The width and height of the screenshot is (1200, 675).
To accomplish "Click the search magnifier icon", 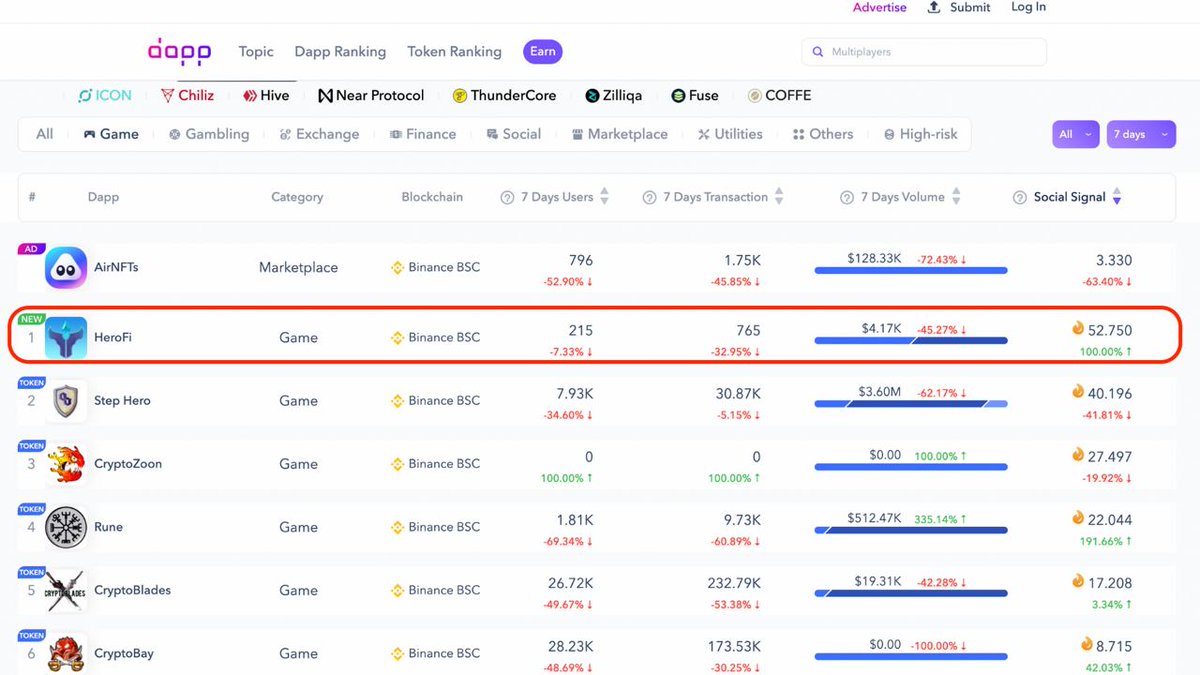I will (x=819, y=52).
